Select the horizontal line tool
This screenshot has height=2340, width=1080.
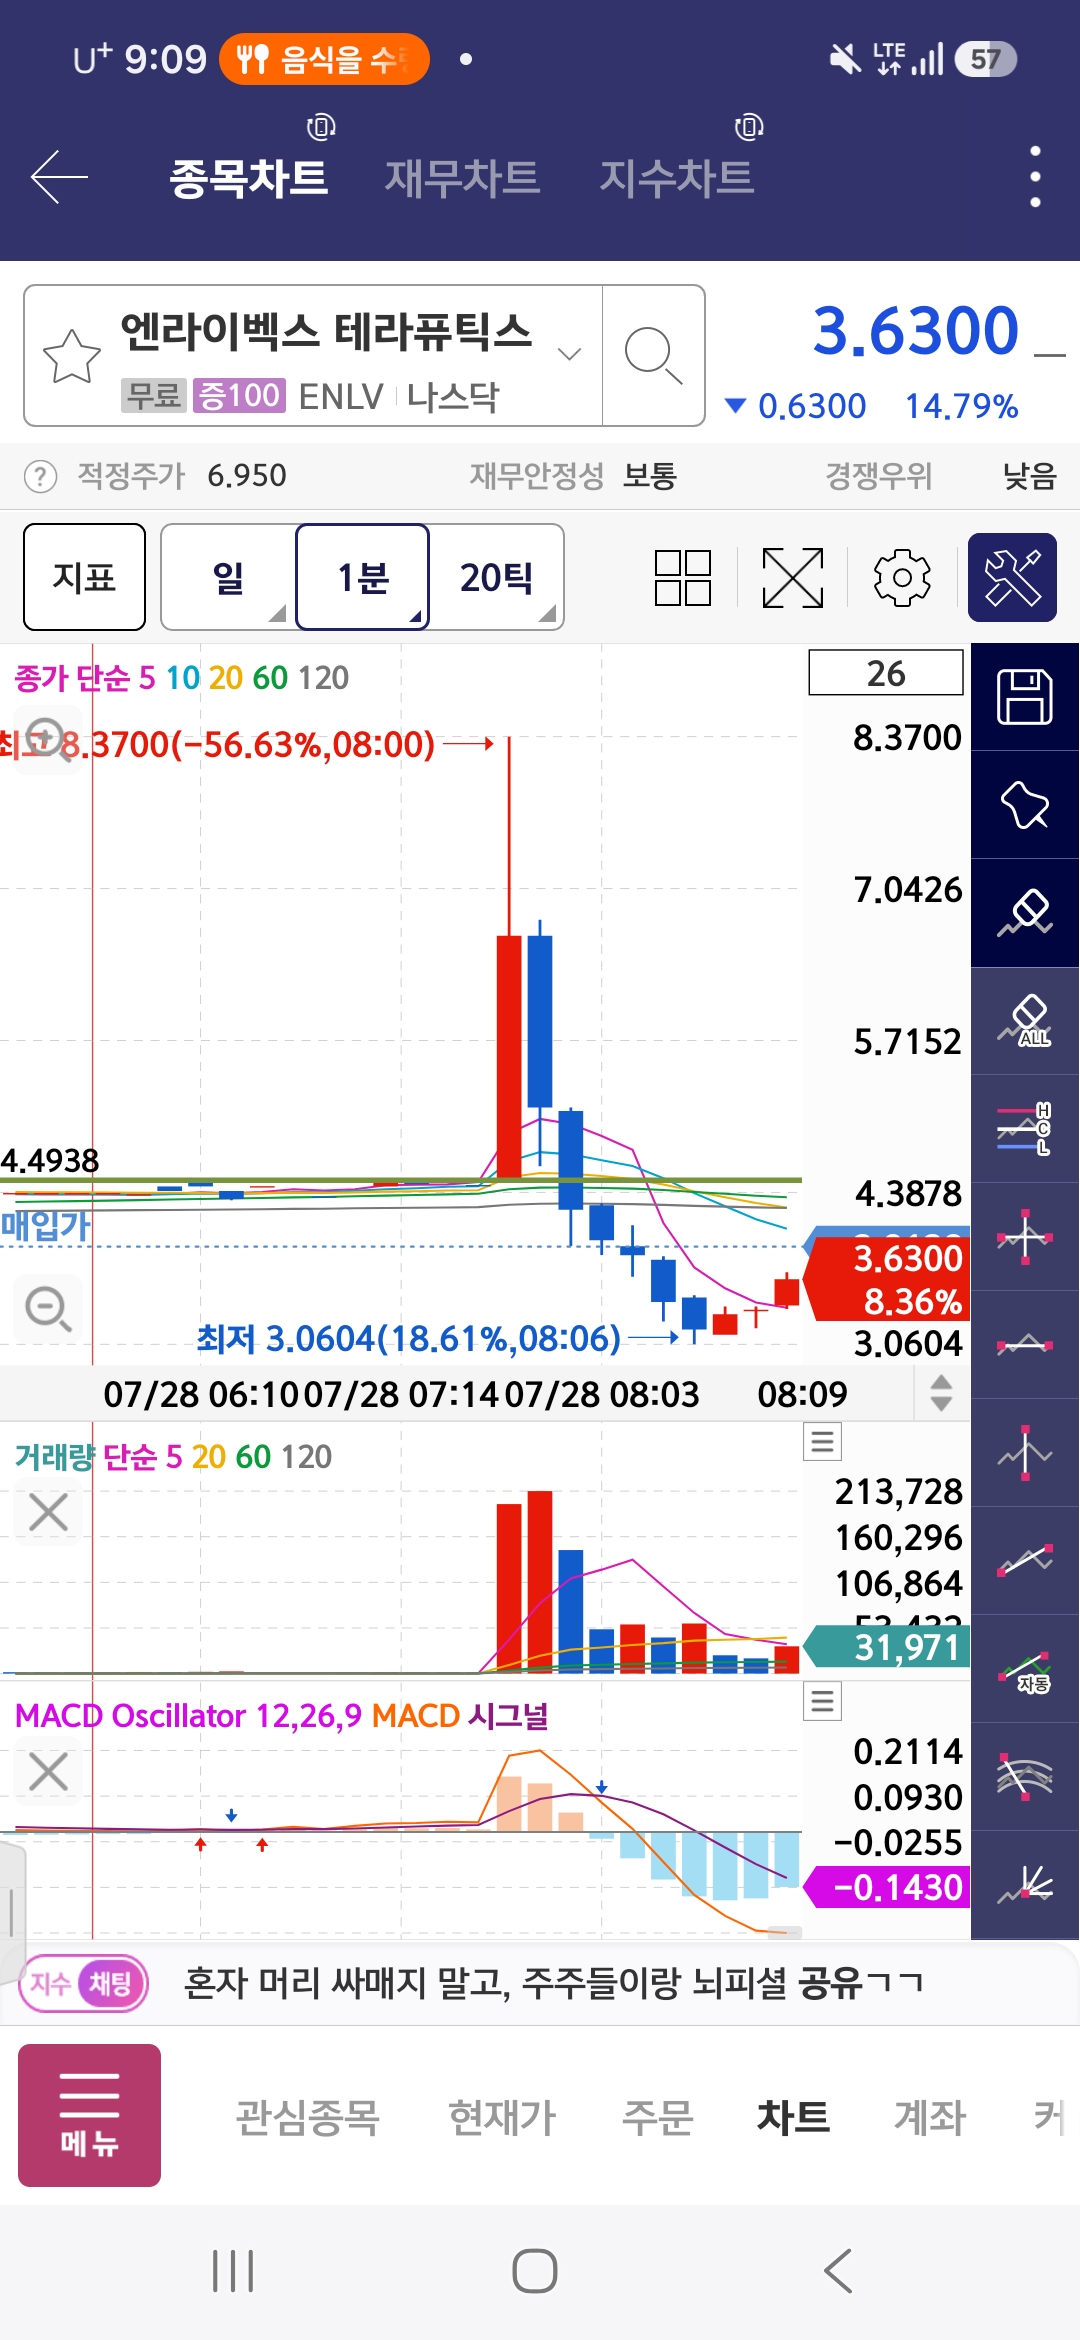pos(1025,1345)
